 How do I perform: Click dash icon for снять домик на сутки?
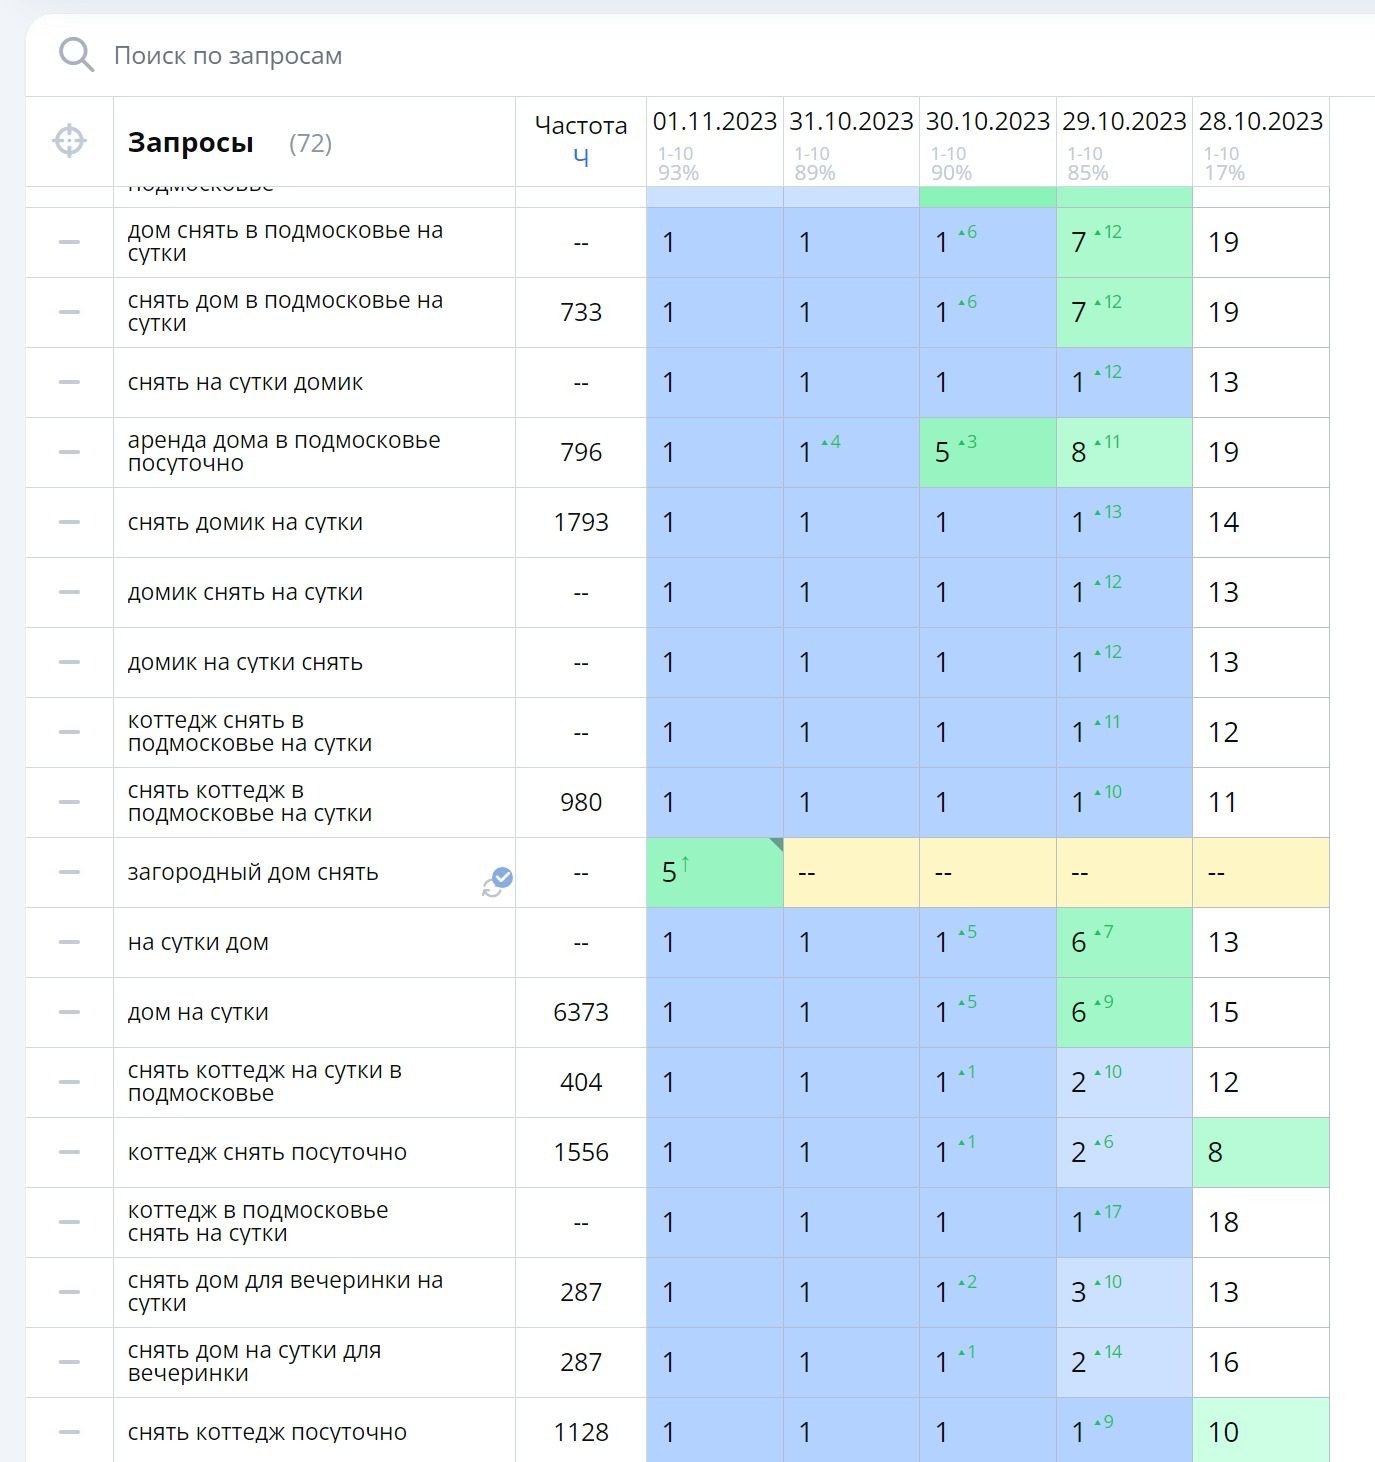(x=69, y=522)
